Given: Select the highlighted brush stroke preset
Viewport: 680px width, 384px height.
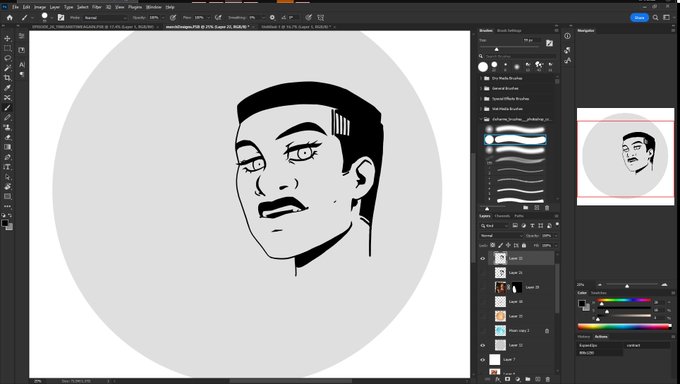Looking at the screenshot, I should 515,139.
